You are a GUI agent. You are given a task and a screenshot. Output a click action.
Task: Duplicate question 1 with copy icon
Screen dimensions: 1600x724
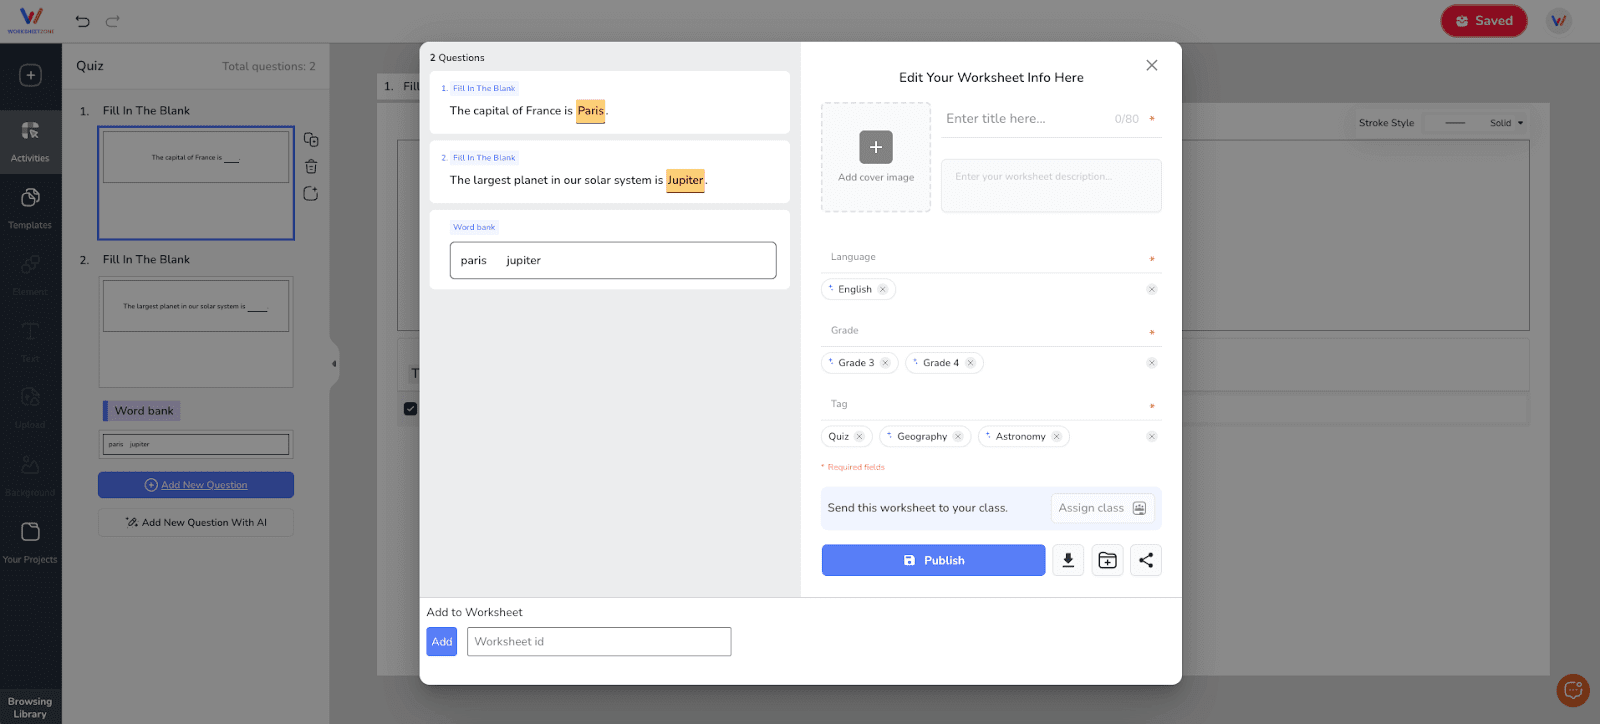311,140
